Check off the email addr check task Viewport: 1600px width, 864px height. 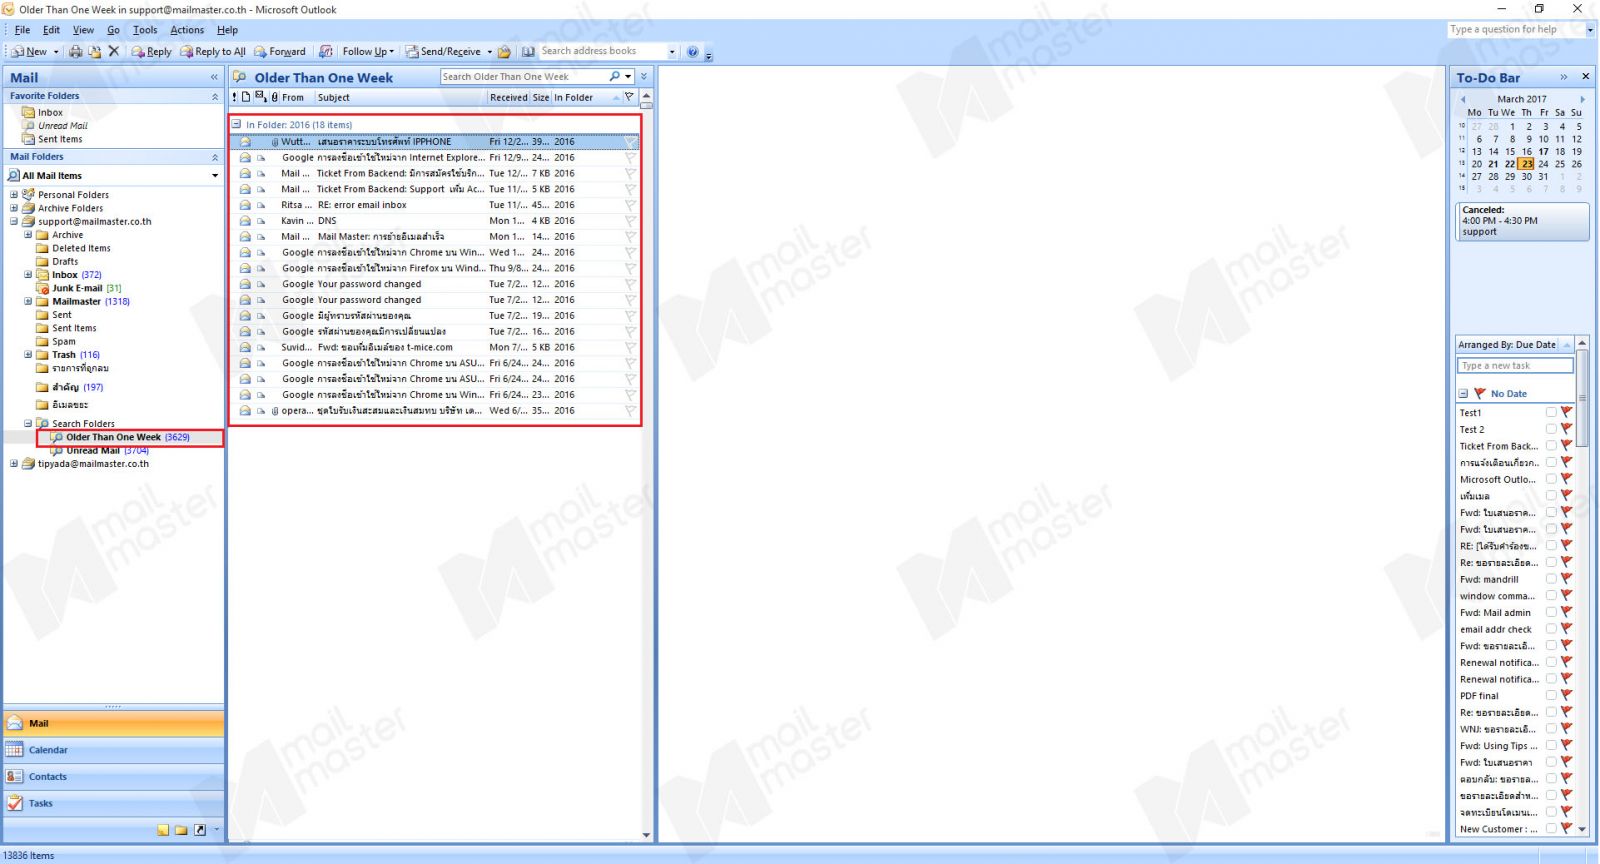coord(1551,629)
